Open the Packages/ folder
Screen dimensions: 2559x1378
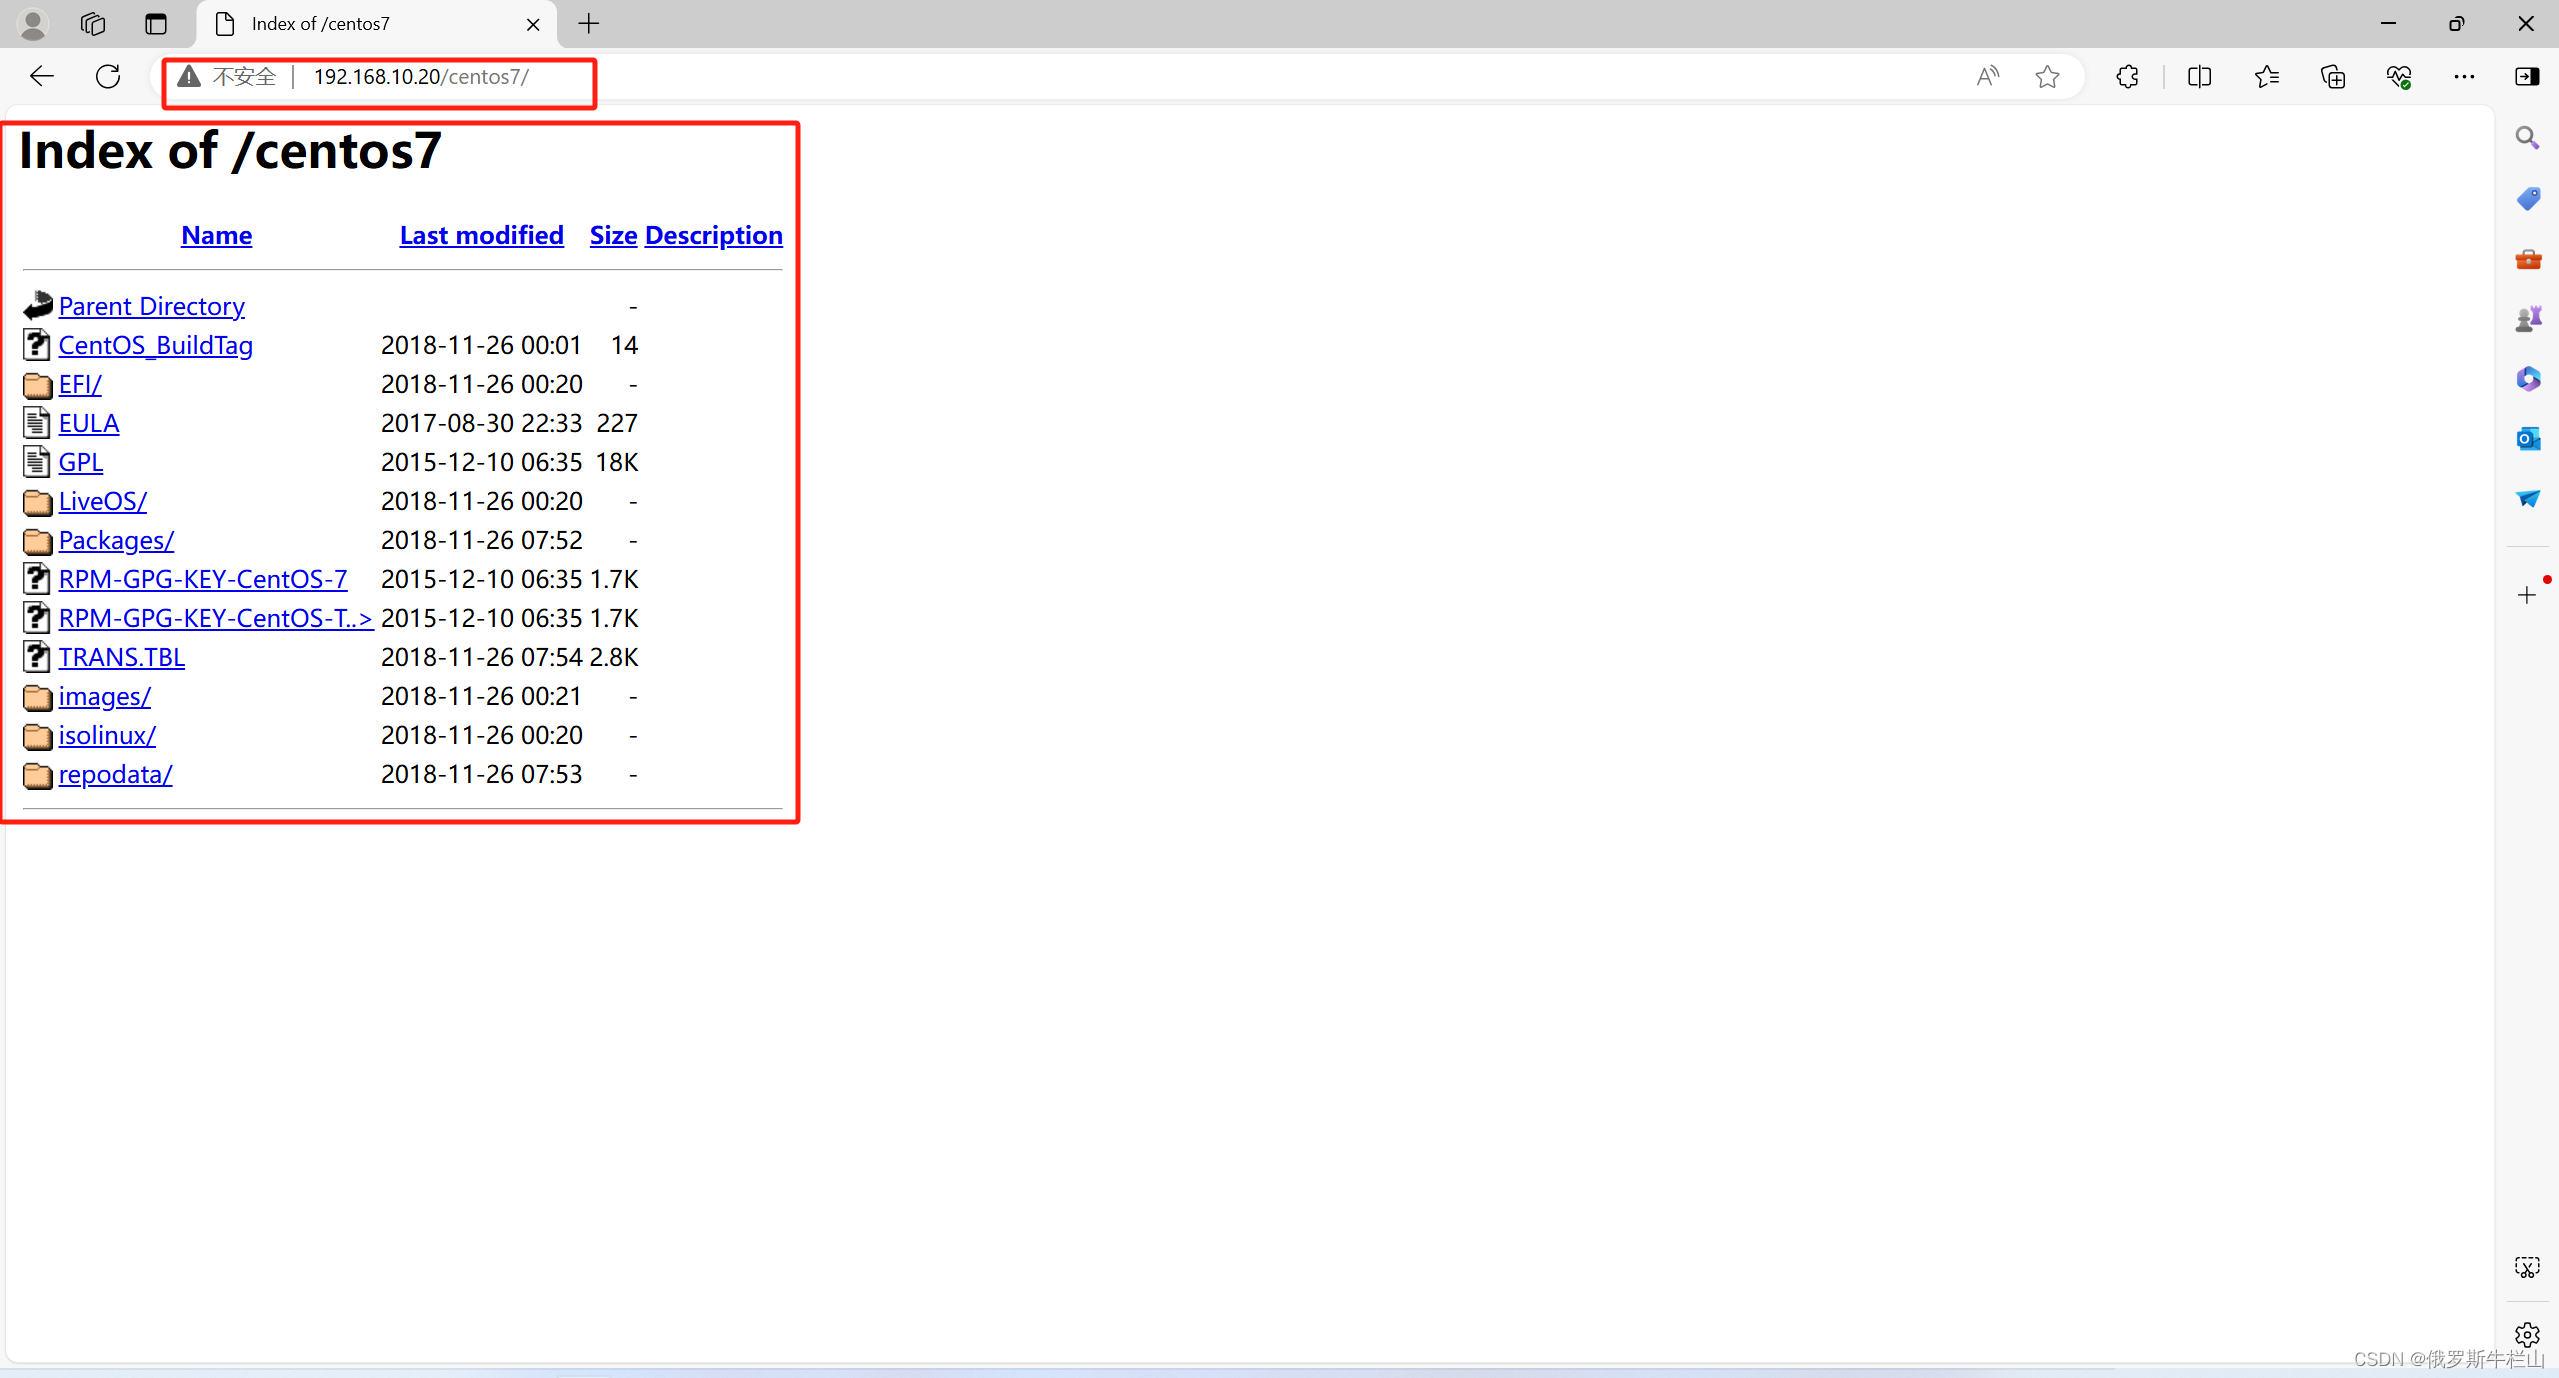[x=116, y=540]
